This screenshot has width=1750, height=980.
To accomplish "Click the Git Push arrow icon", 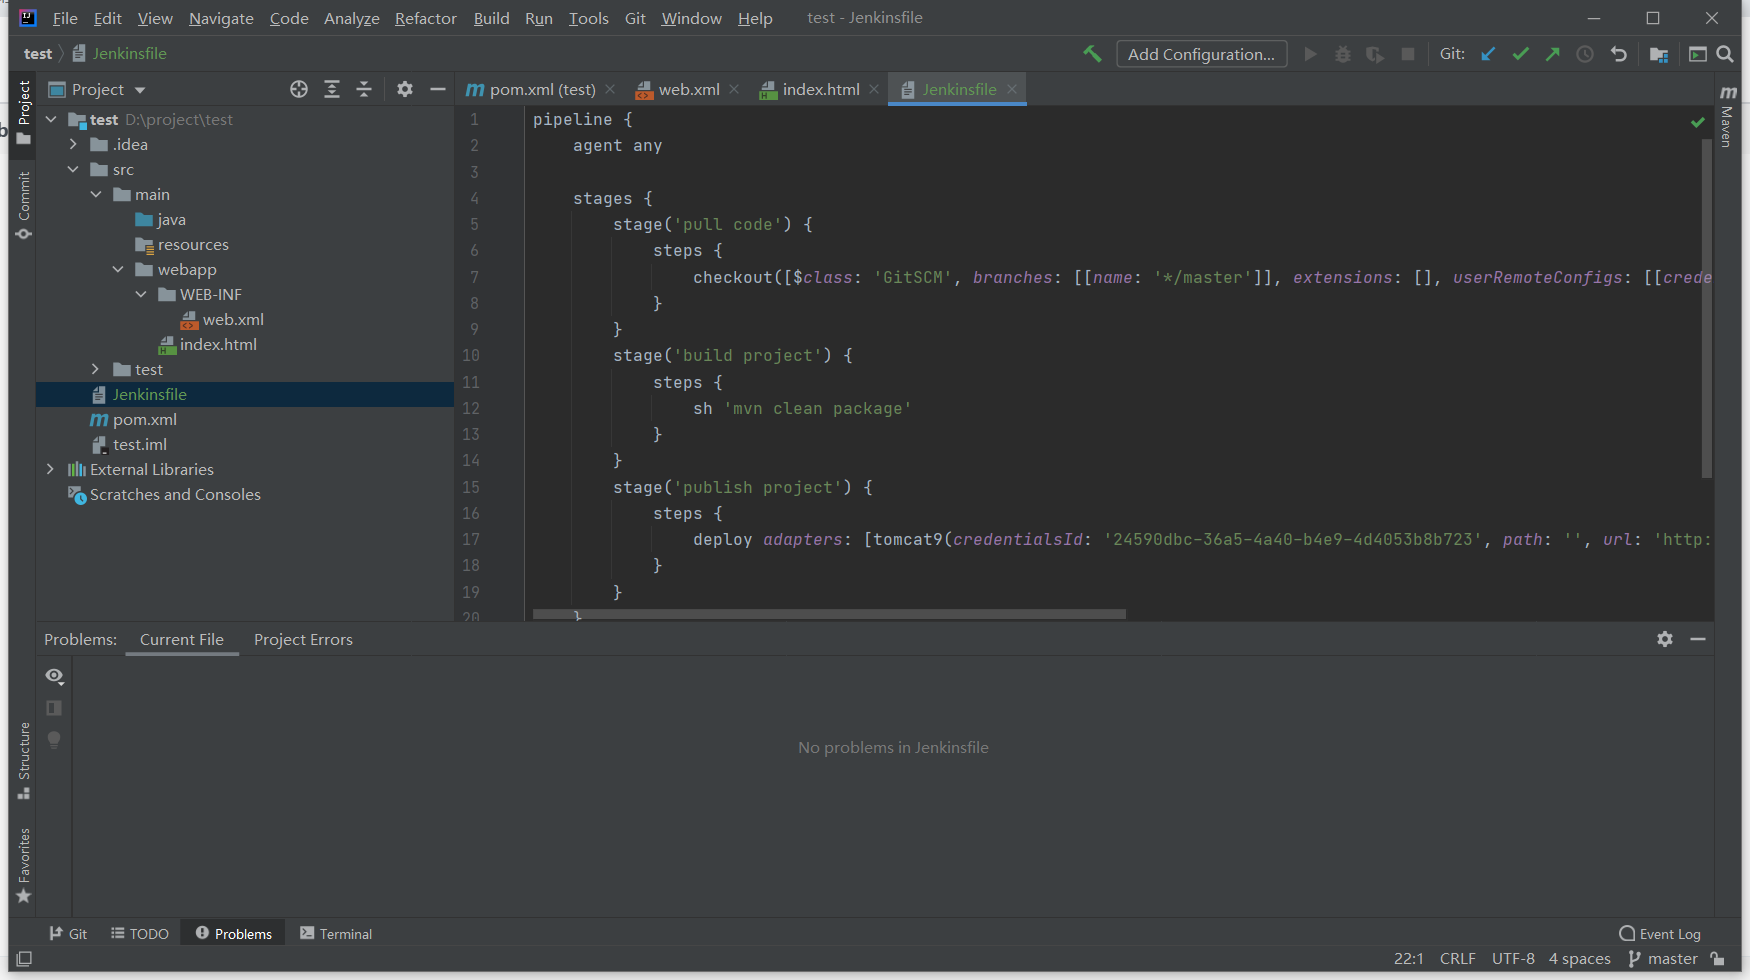I will coord(1552,54).
